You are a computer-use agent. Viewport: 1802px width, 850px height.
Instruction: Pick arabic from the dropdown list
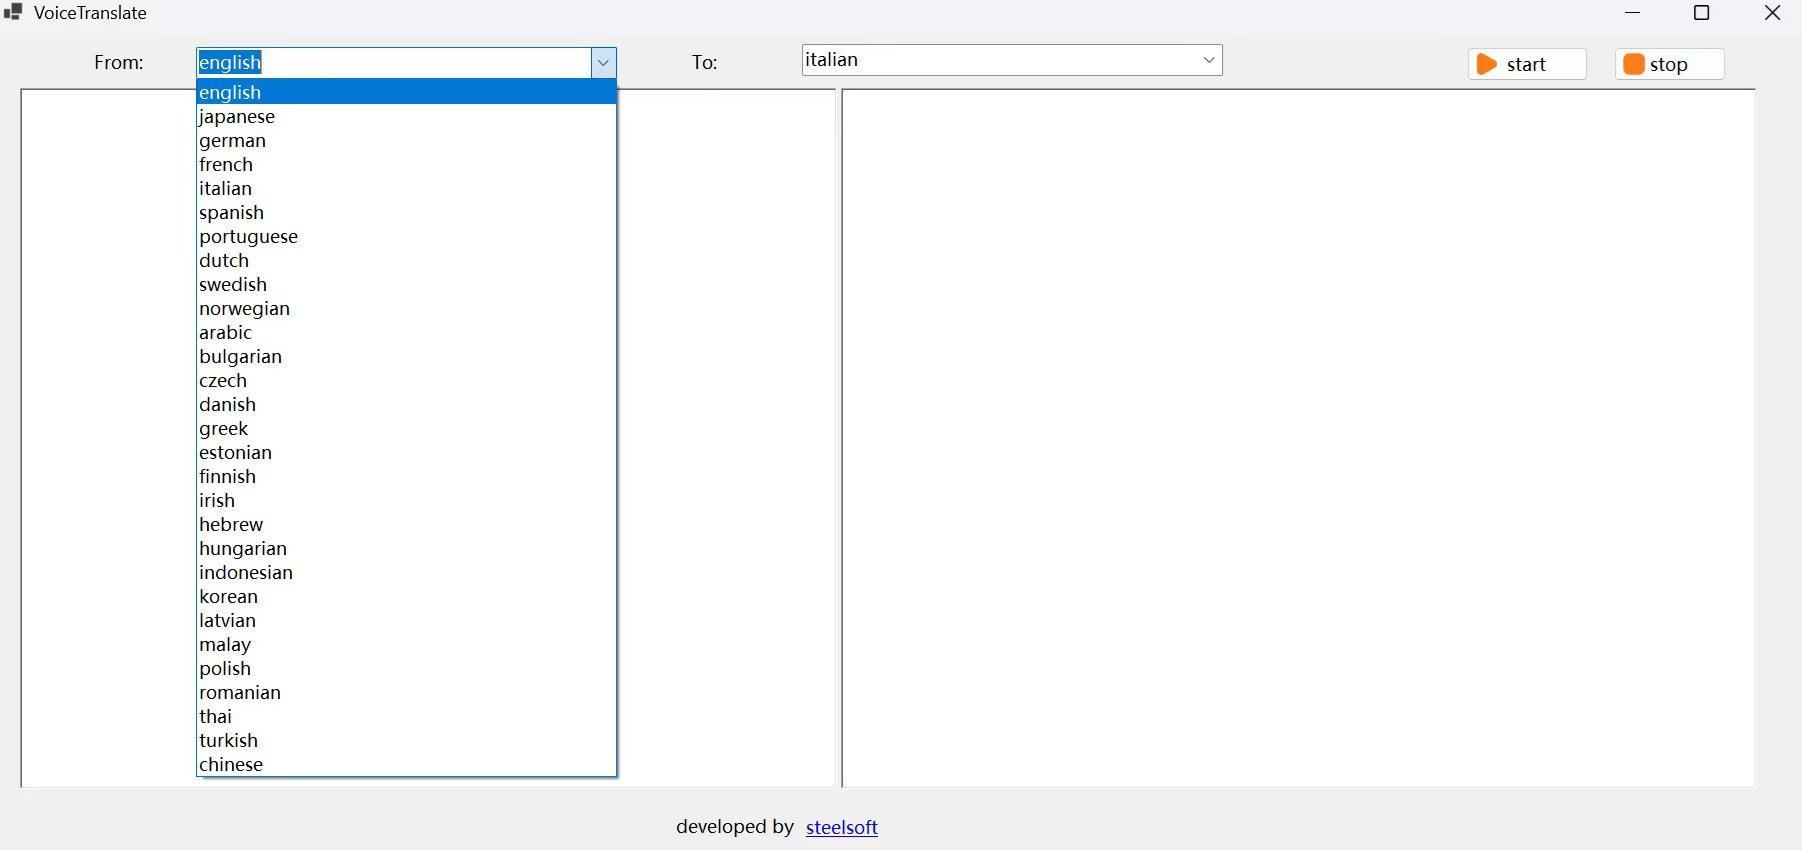tap(406, 332)
